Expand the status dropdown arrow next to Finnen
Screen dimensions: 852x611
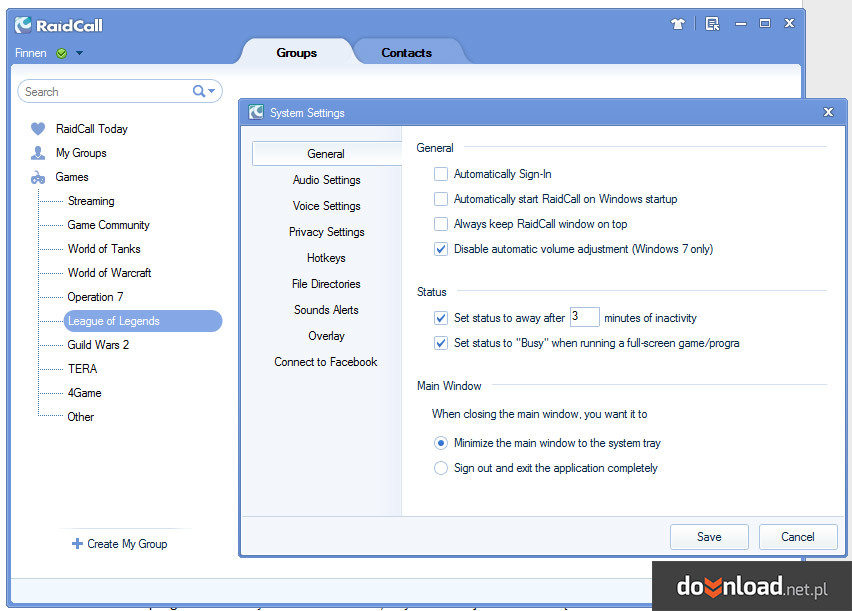79,53
